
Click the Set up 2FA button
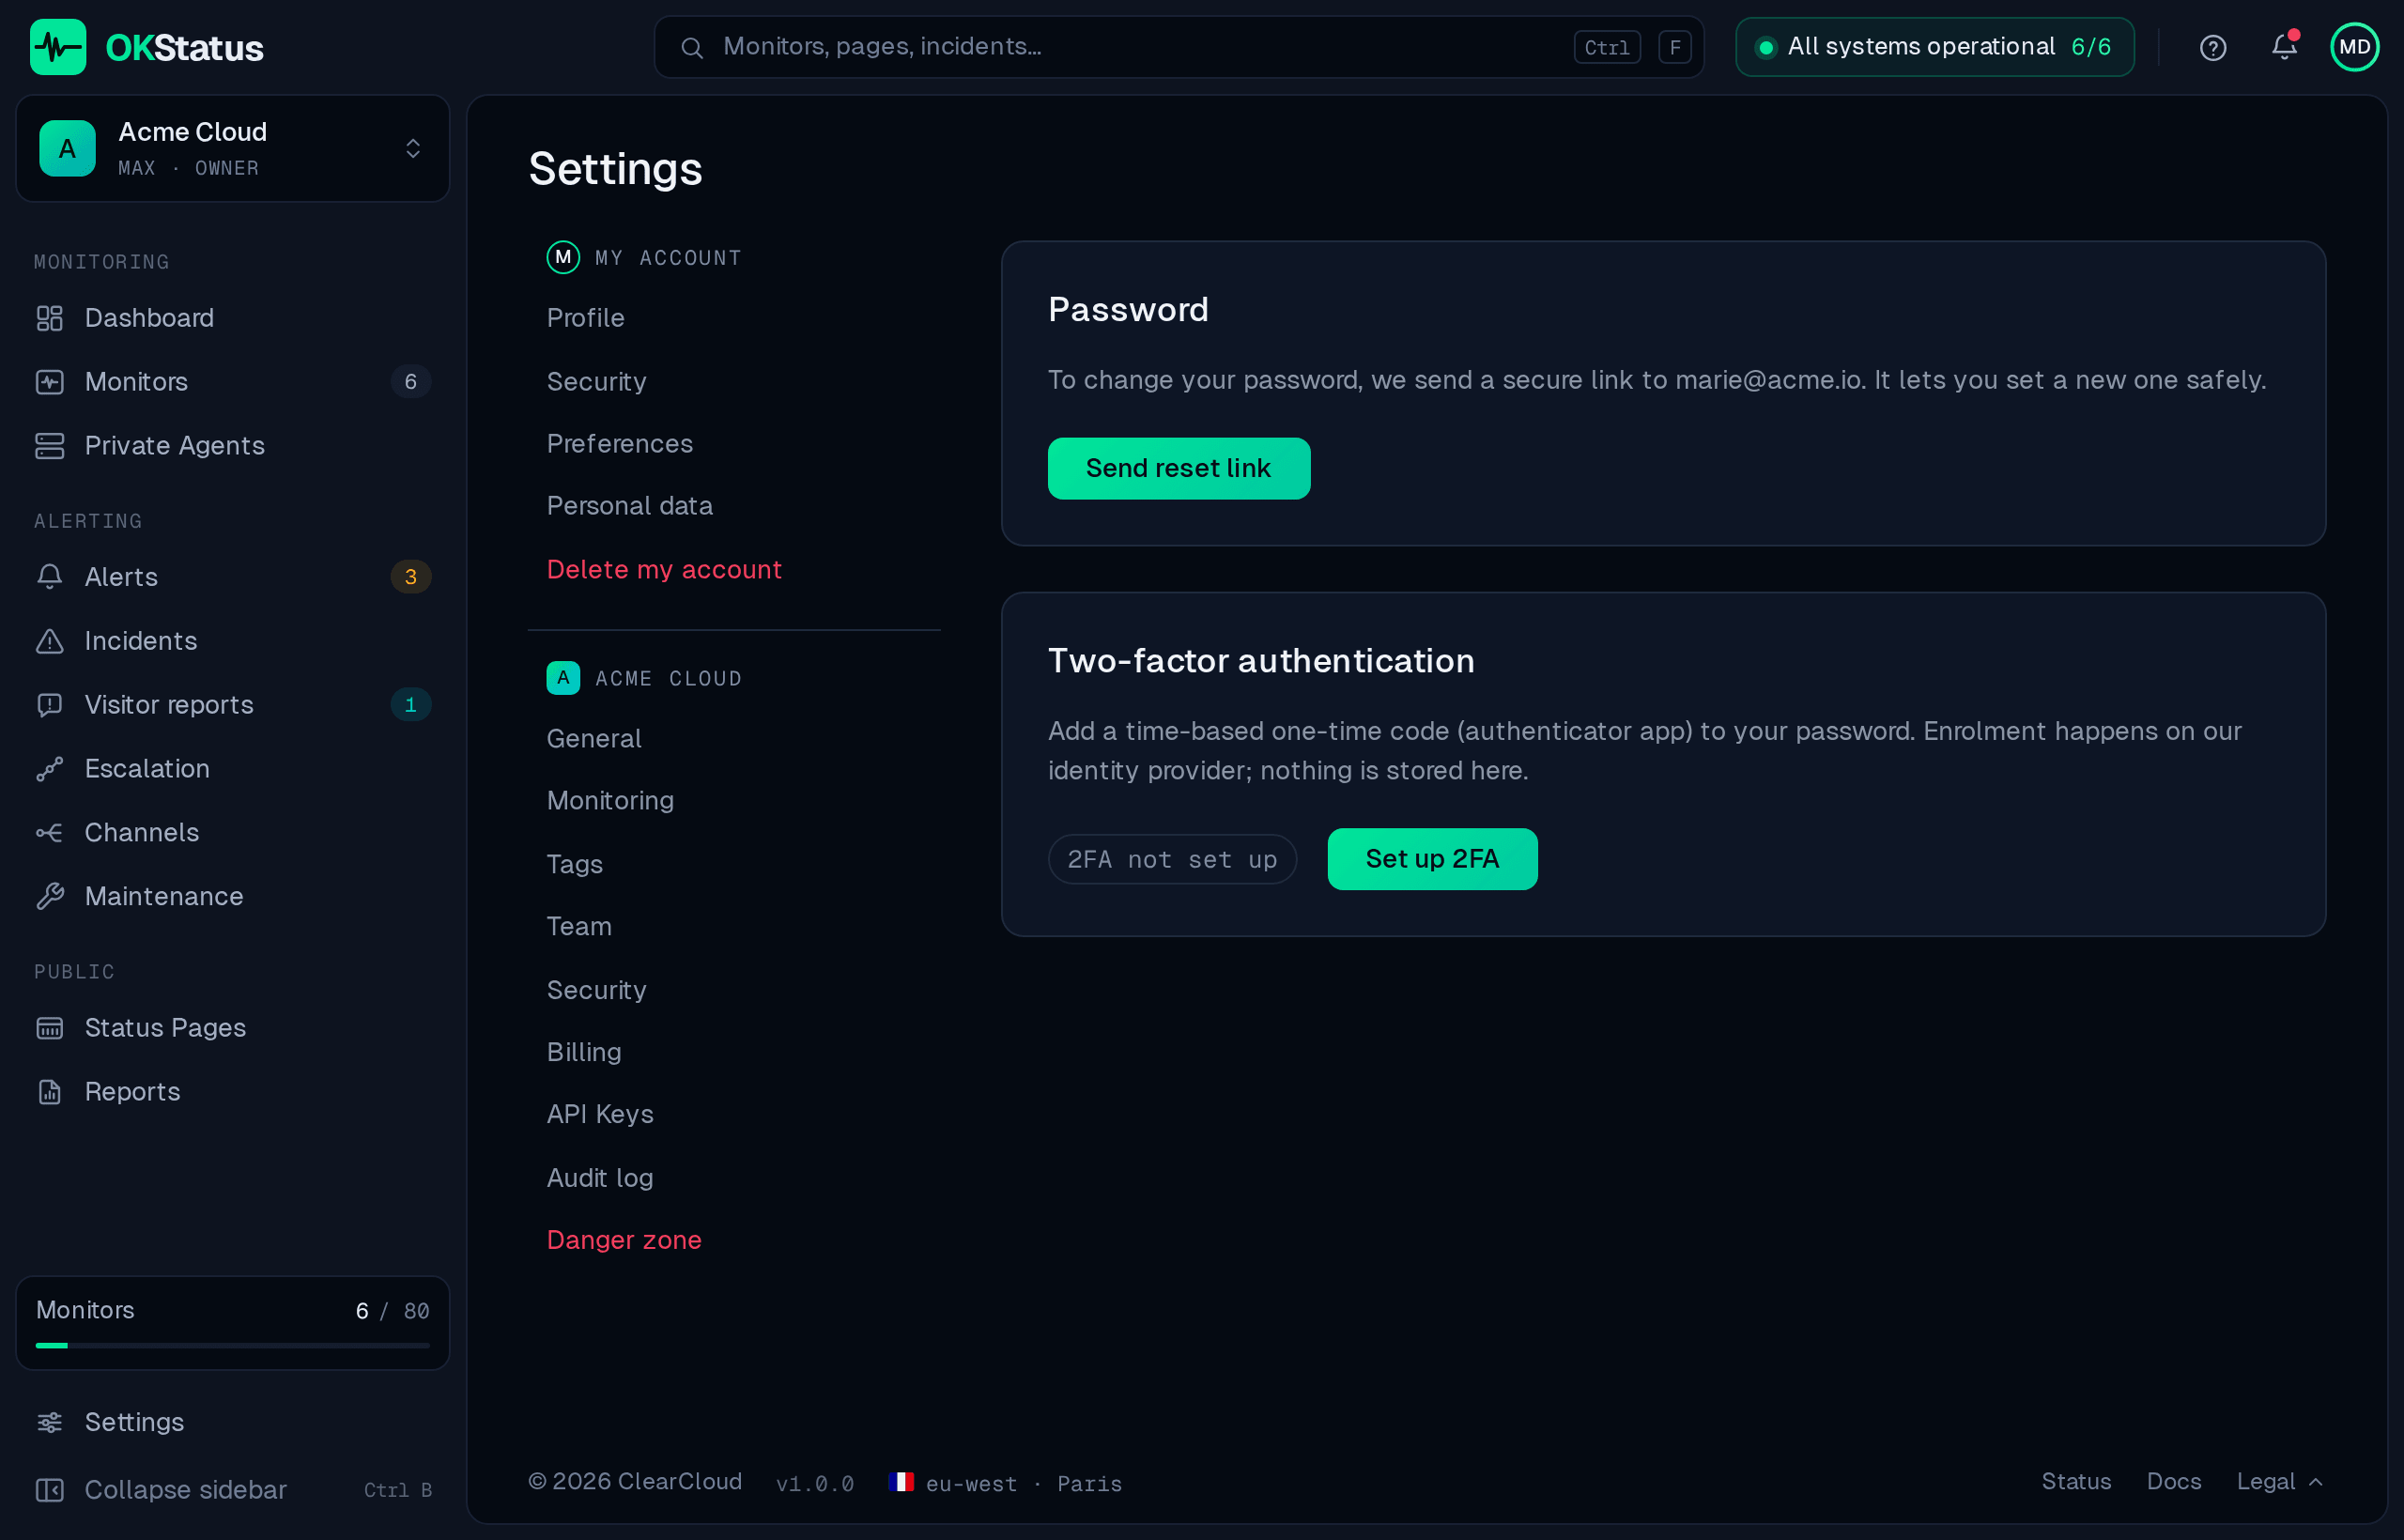(1432, 859)
